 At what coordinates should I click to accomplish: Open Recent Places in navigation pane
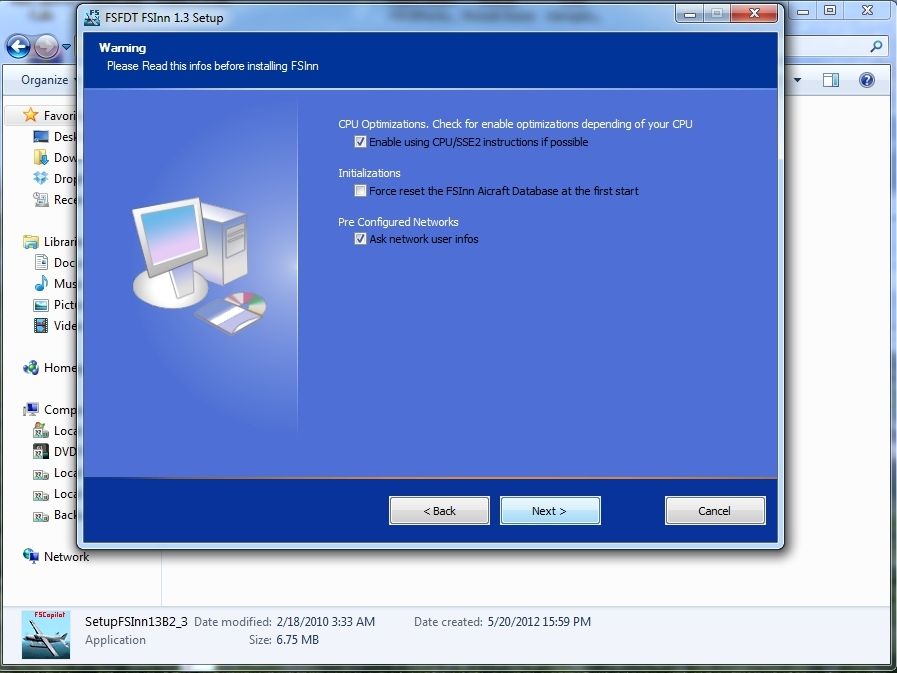tap(54, 199)
